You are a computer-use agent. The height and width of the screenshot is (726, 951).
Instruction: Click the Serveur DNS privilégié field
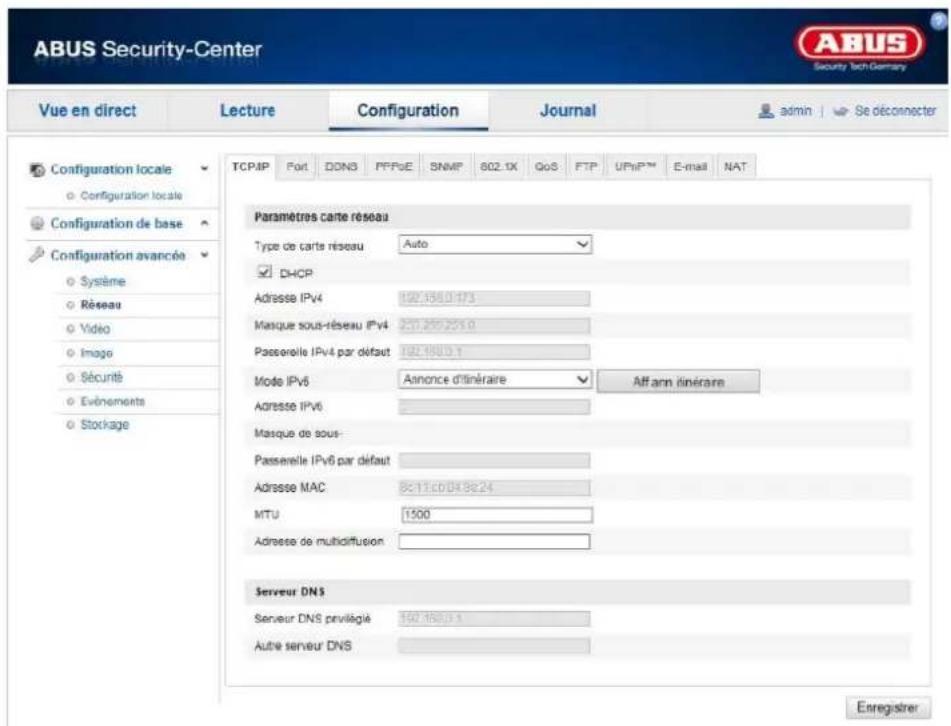click(494, 618)
